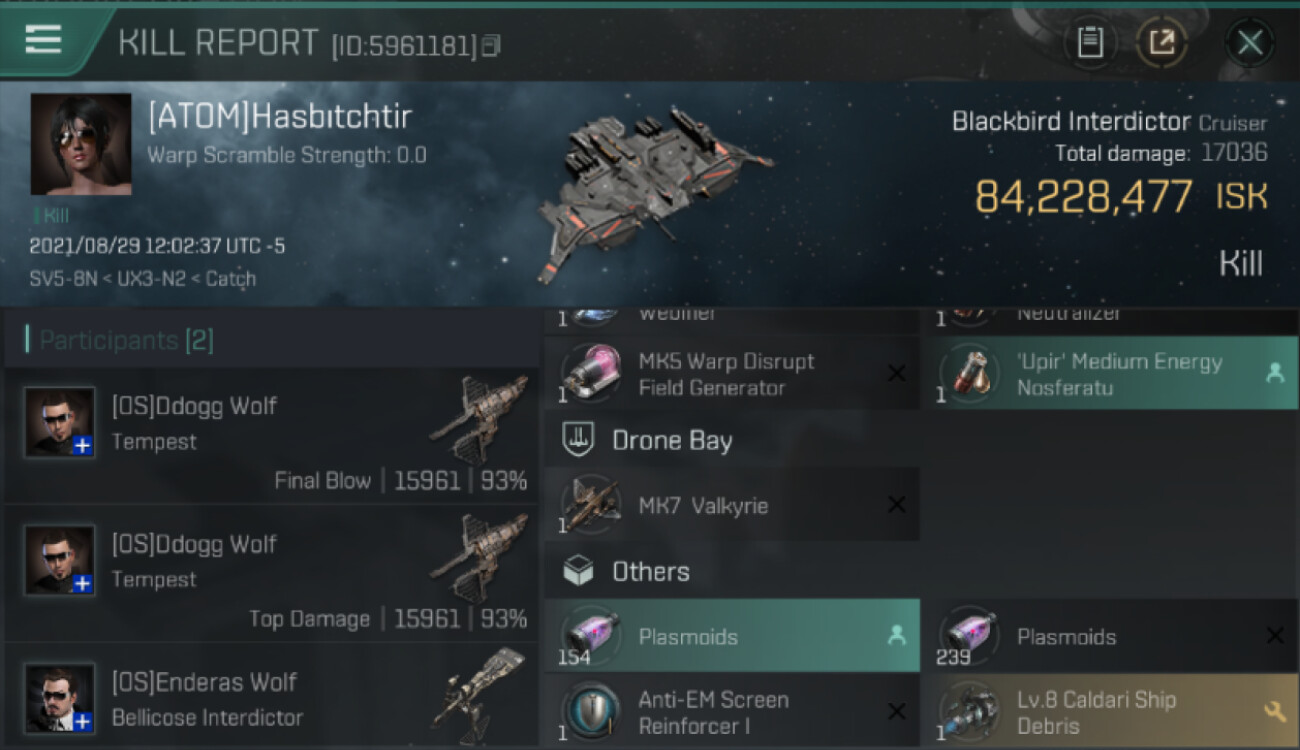Click the share/export report icon

[x=1162, y=42]
